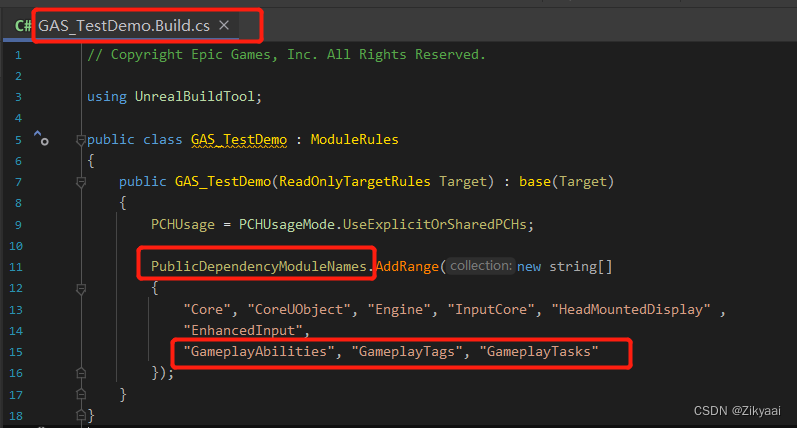
Task: Click the fold end marker on line 16
Action: click(81, 374)
